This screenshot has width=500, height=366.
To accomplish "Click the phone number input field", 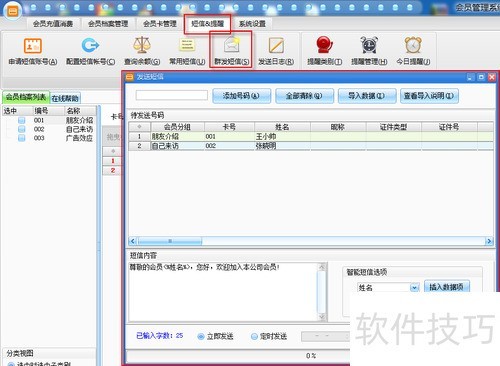I will (x=172, y=95).
